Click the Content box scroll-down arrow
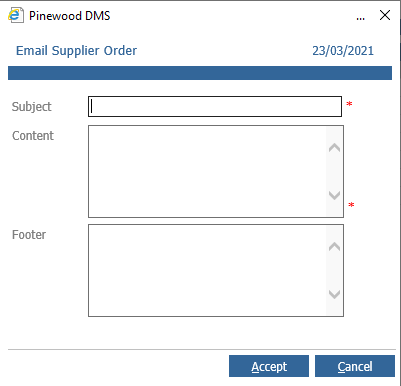The width and height of the screenshot is (401, 386). pos(334,195)
